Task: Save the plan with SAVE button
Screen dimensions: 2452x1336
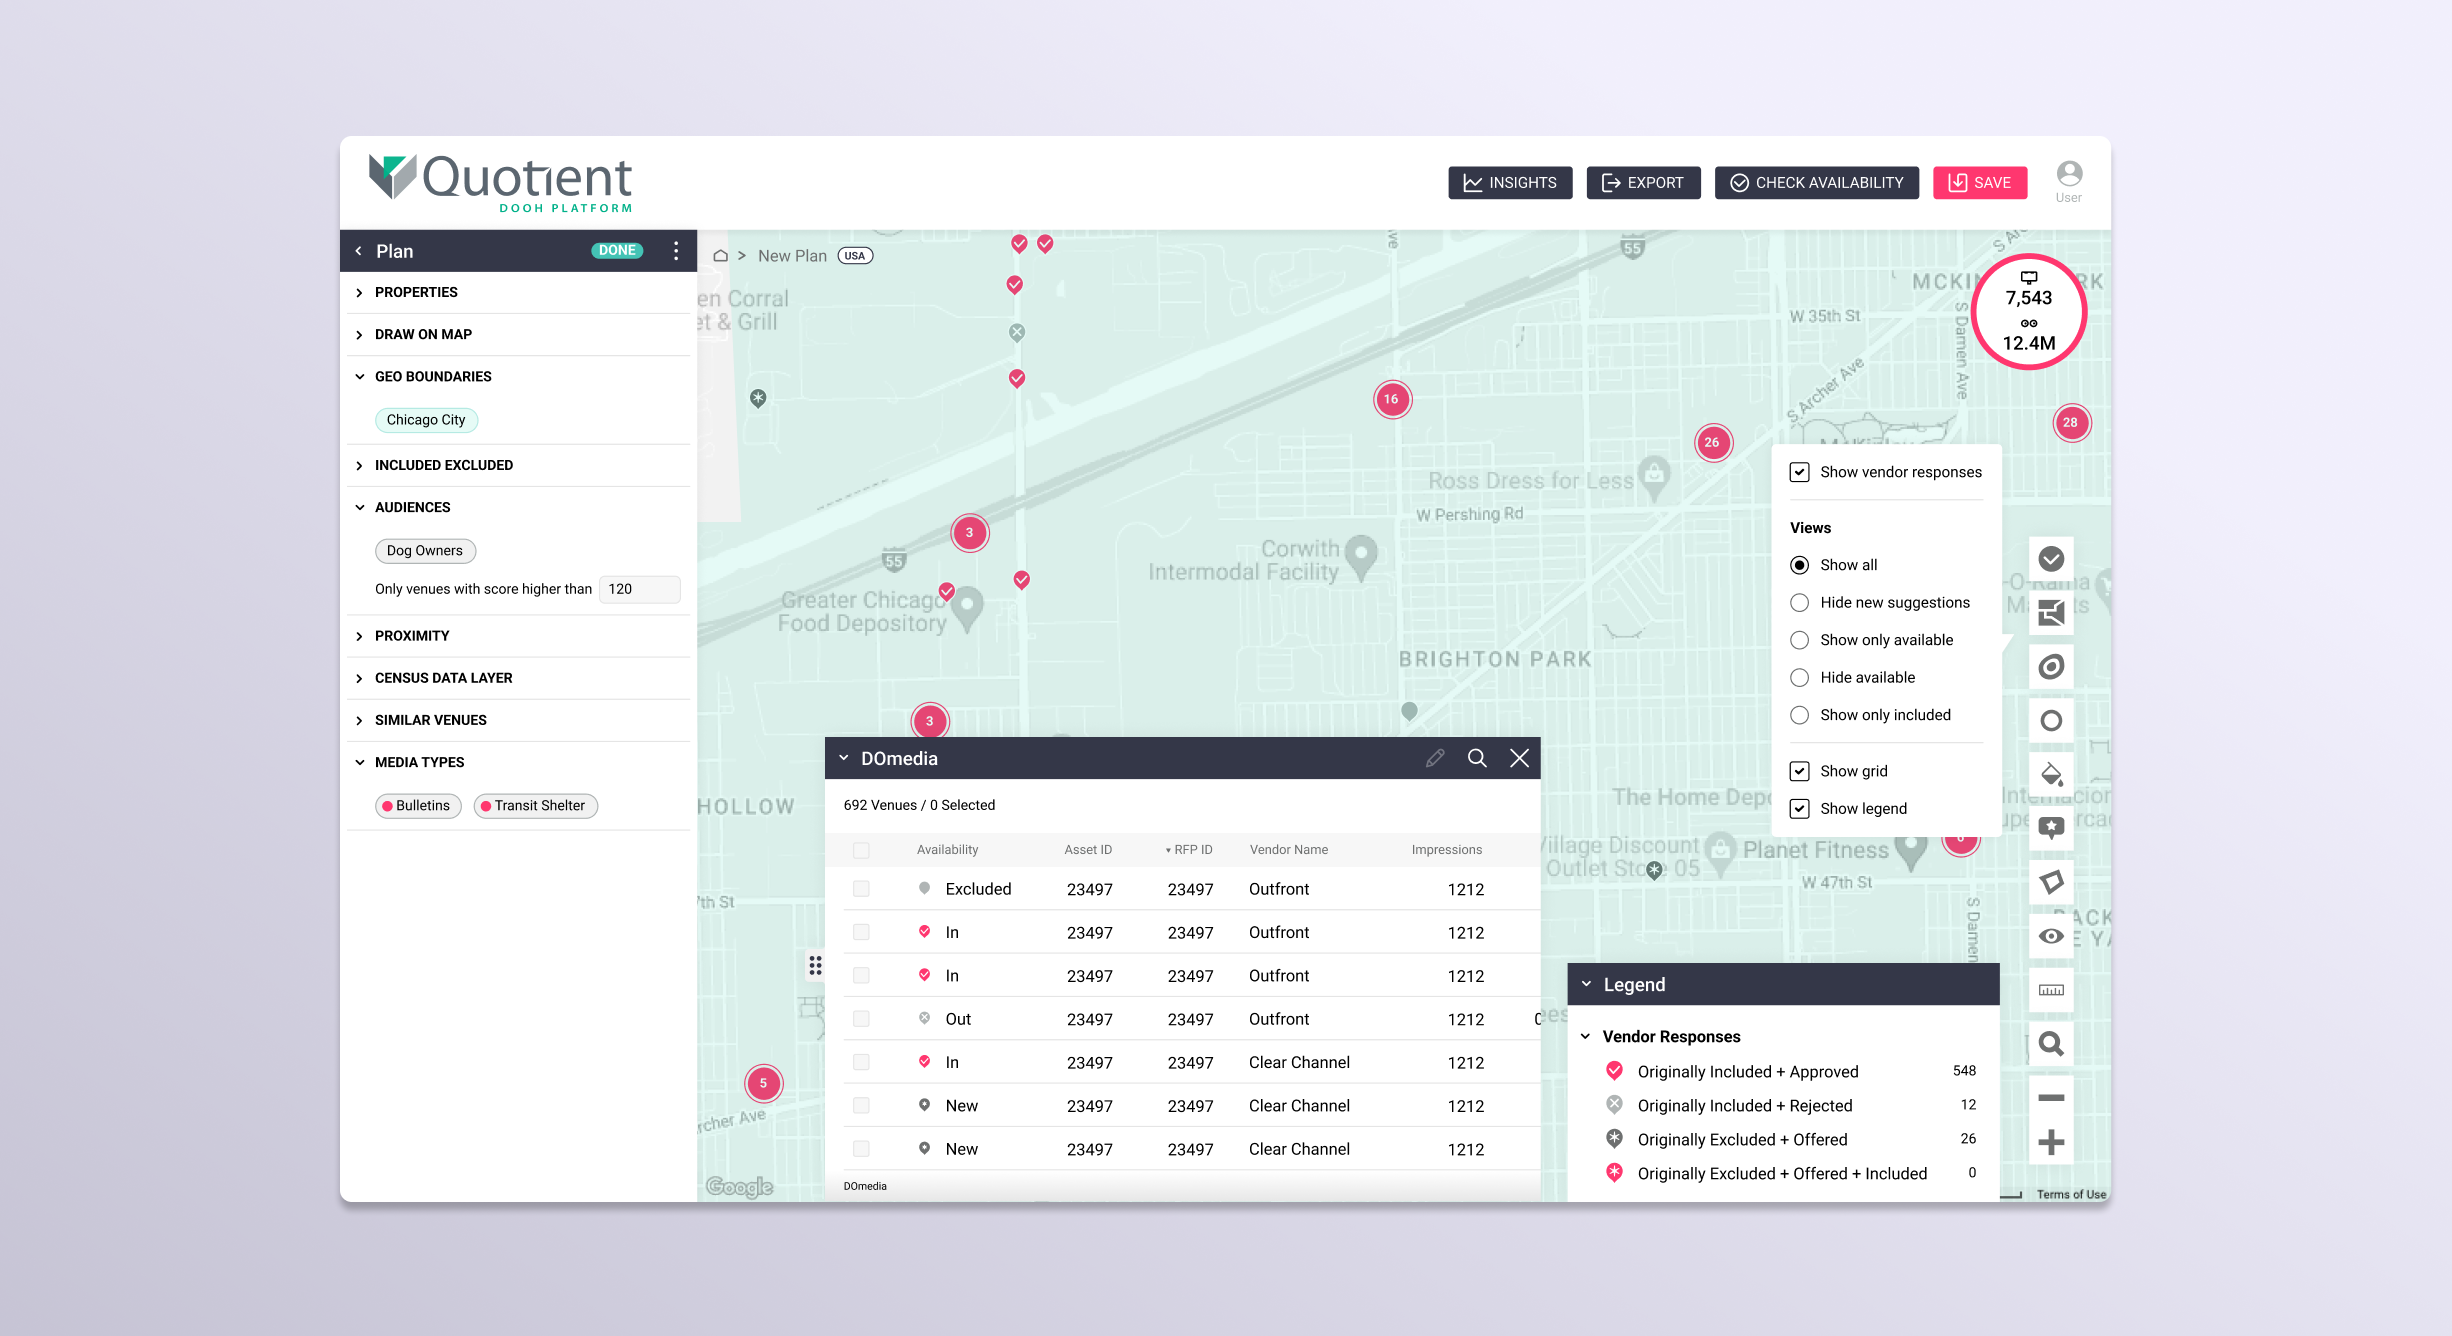Action: pos(1980,183)
